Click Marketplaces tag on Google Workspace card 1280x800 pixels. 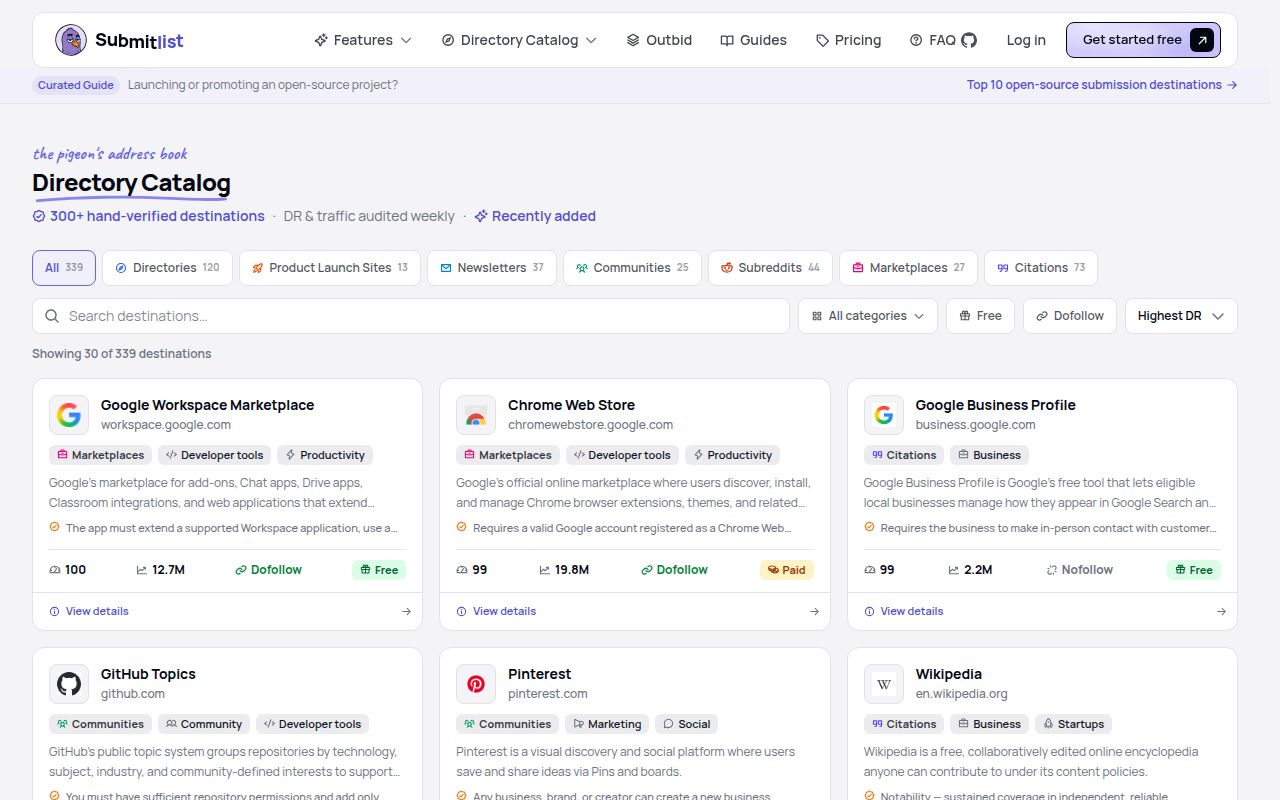coord(100,455)
